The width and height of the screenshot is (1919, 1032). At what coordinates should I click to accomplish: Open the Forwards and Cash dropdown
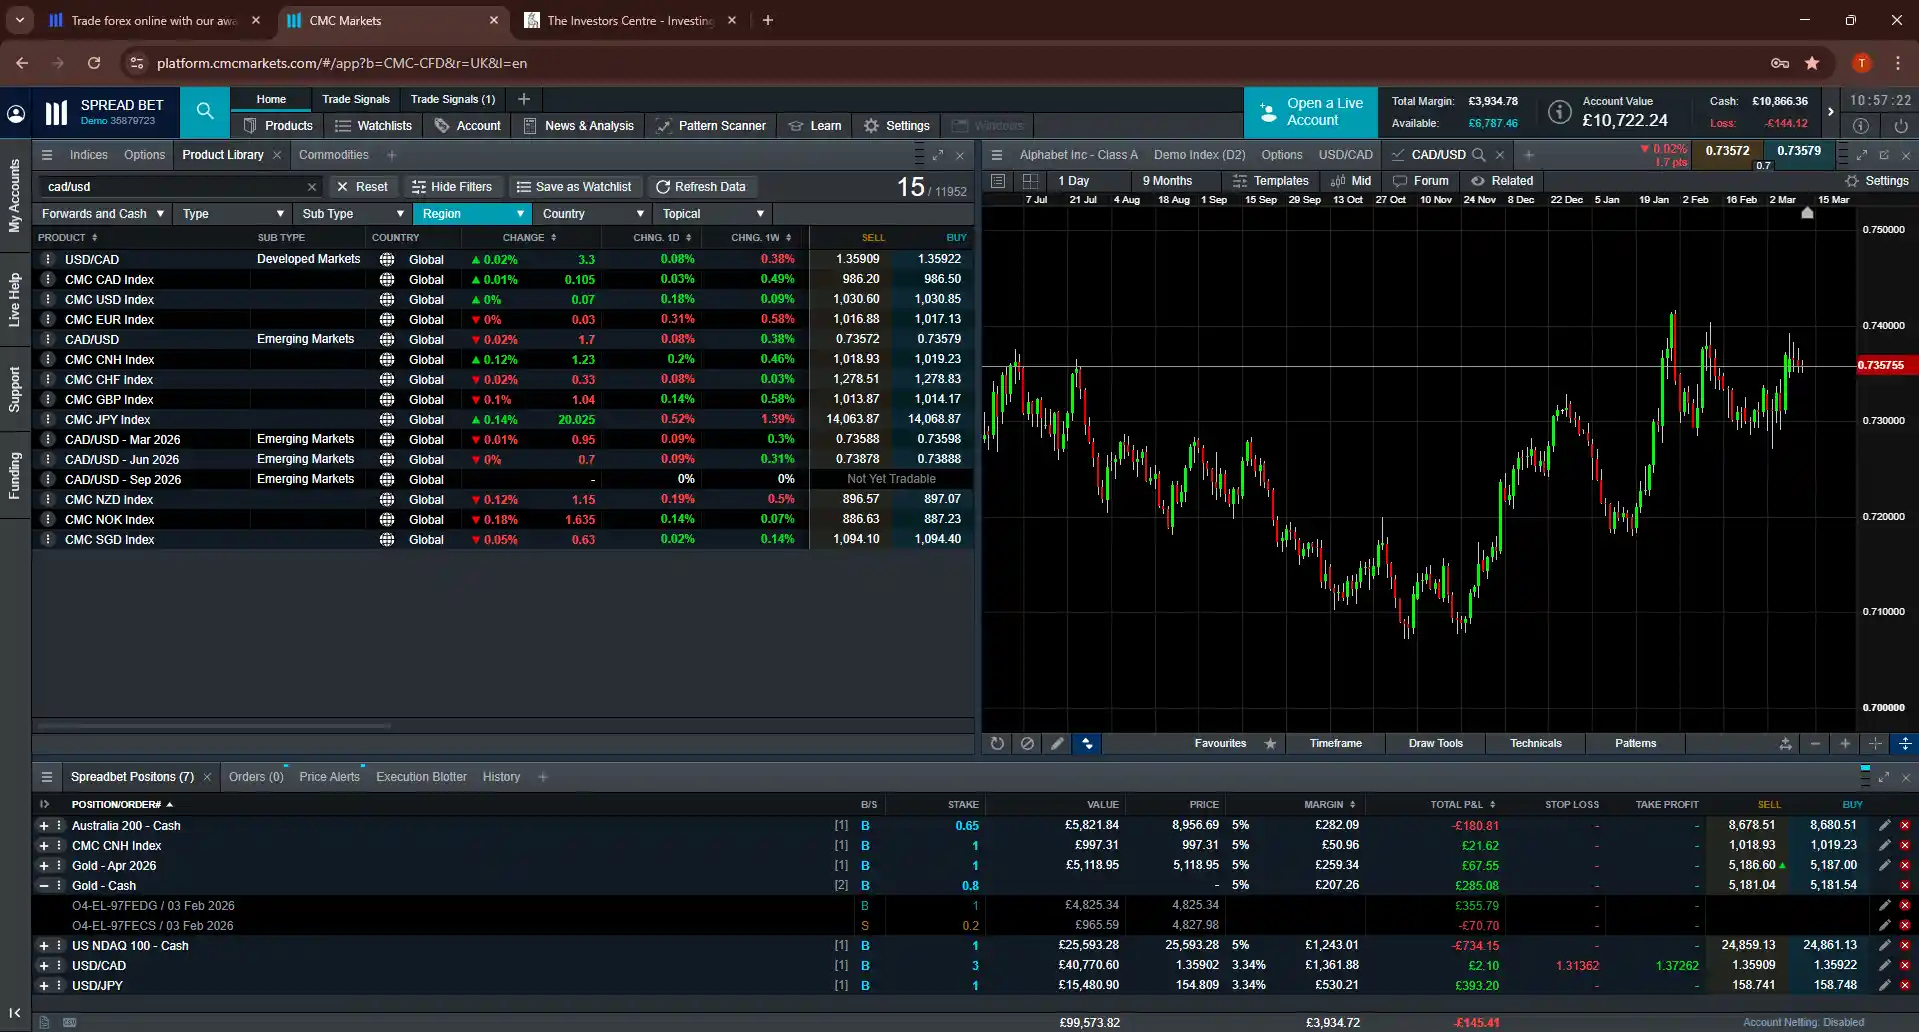tap(102, 214)
